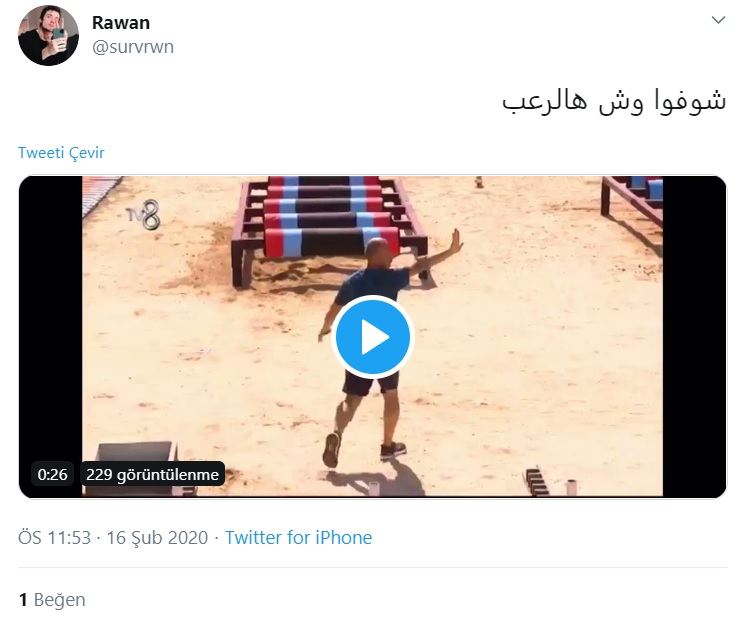
Task: Open the ÖS 11:53 timestamp link
Action: [54, 538]
